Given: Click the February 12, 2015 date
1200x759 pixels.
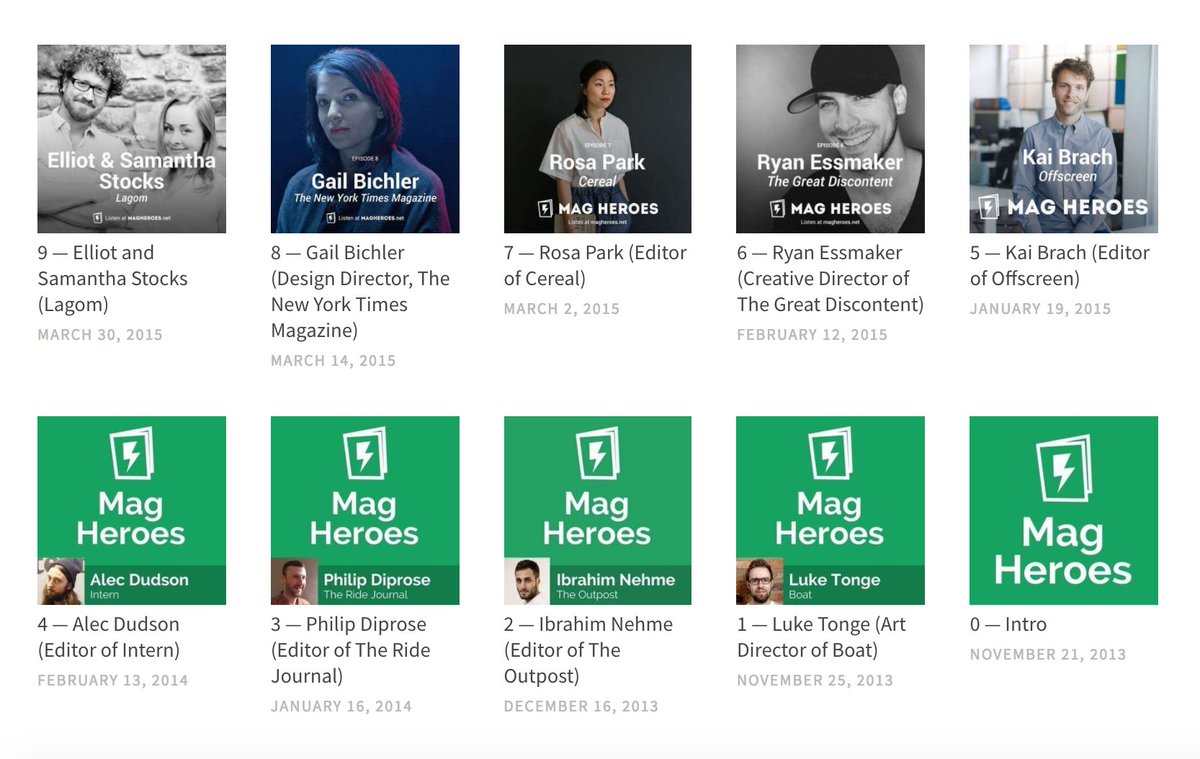Looking at the screenshot, I should point(812,335).
